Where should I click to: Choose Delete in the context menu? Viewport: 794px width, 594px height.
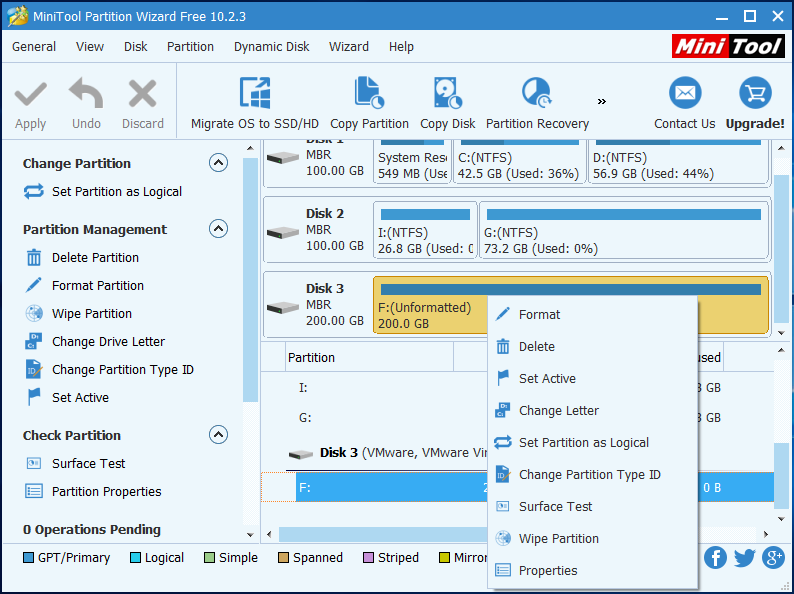click(592, 347)
